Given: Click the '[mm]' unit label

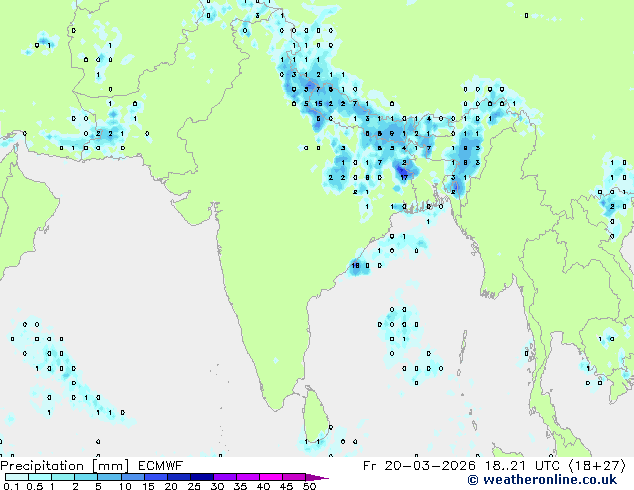Looking at the screenshot, I should [111, 466].
